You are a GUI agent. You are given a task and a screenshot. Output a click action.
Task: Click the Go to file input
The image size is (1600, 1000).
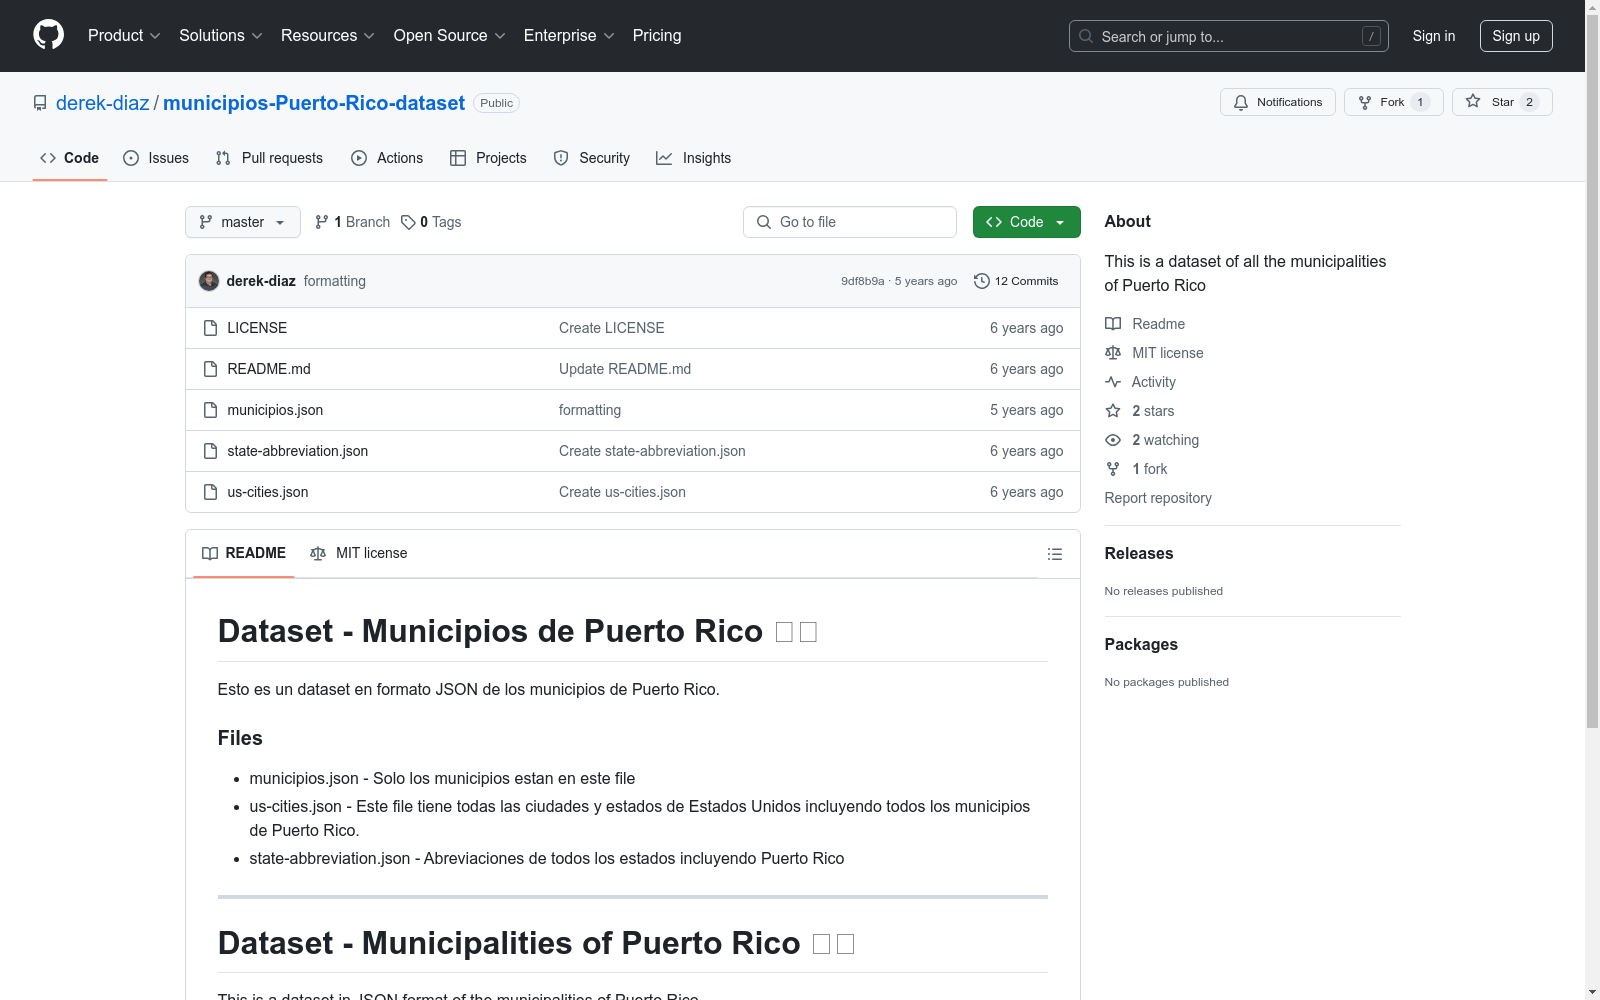850,222
